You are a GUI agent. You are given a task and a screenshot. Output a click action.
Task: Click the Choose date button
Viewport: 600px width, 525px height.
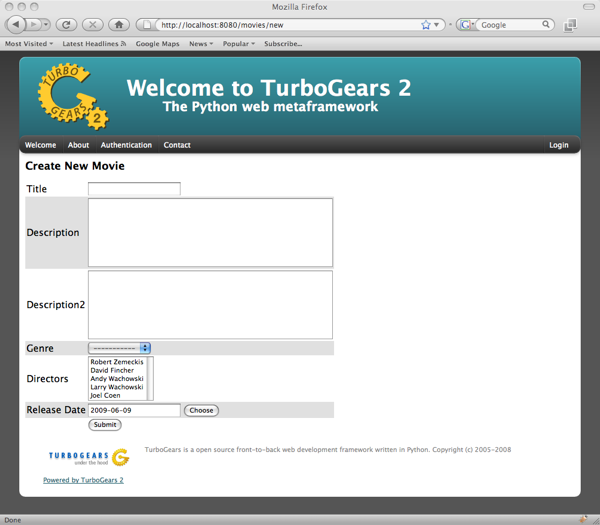coord(201,410)
